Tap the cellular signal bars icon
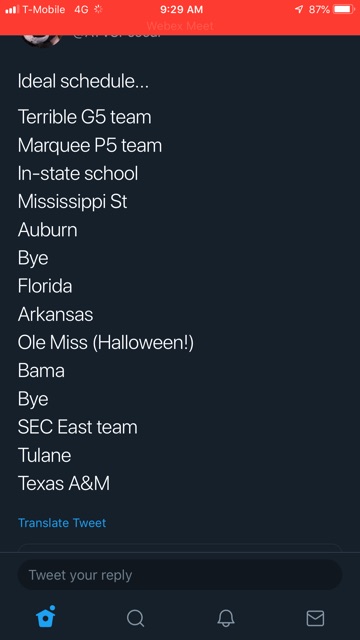The image size is (360, 640). [12, 10]
